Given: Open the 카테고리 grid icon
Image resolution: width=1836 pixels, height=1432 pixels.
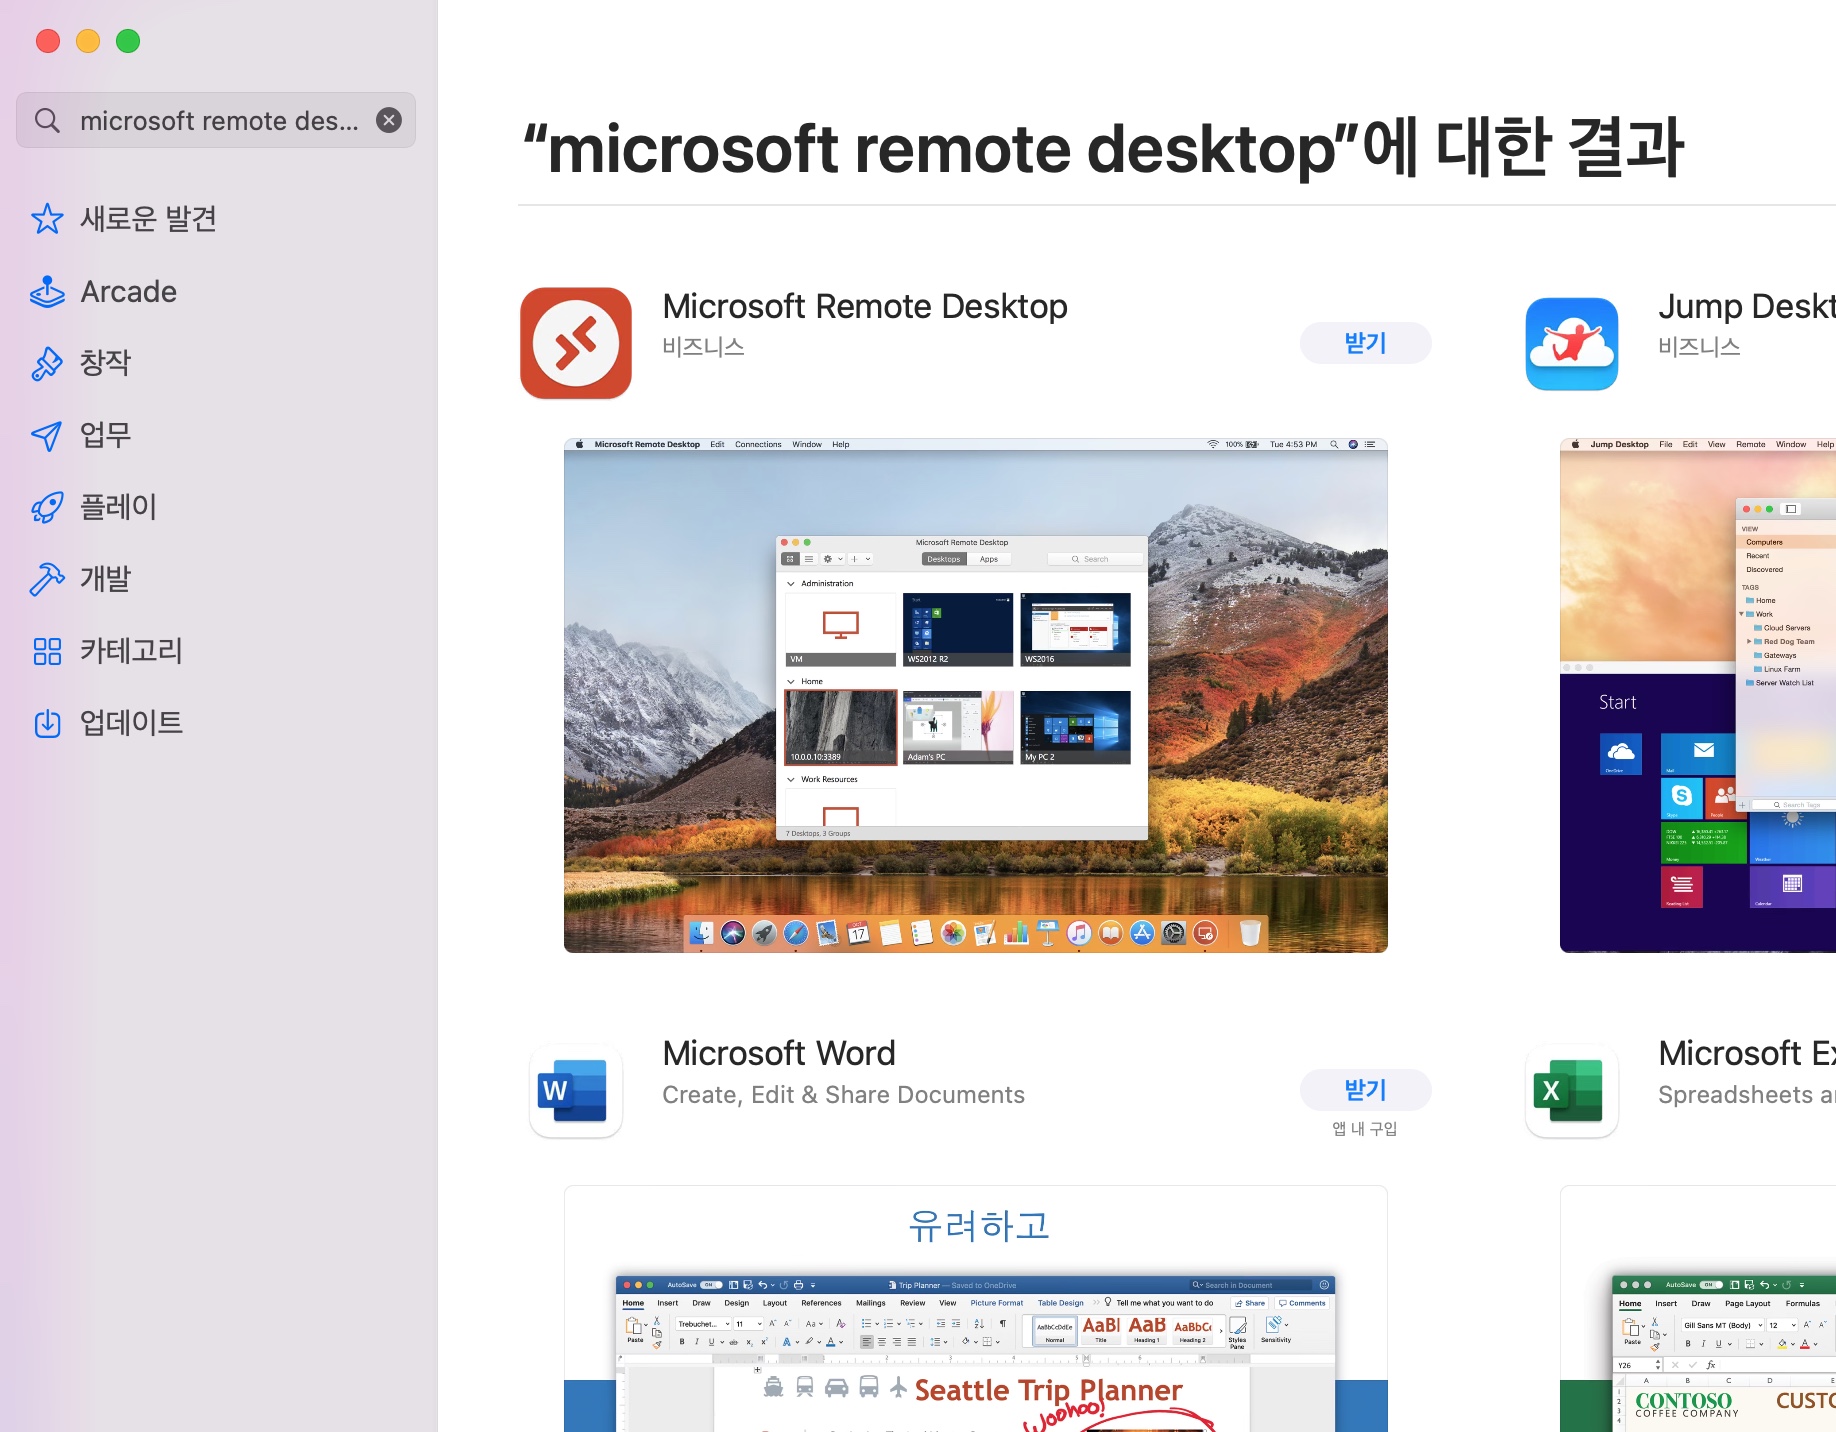Looking at the screenshot, I should 47,651.
